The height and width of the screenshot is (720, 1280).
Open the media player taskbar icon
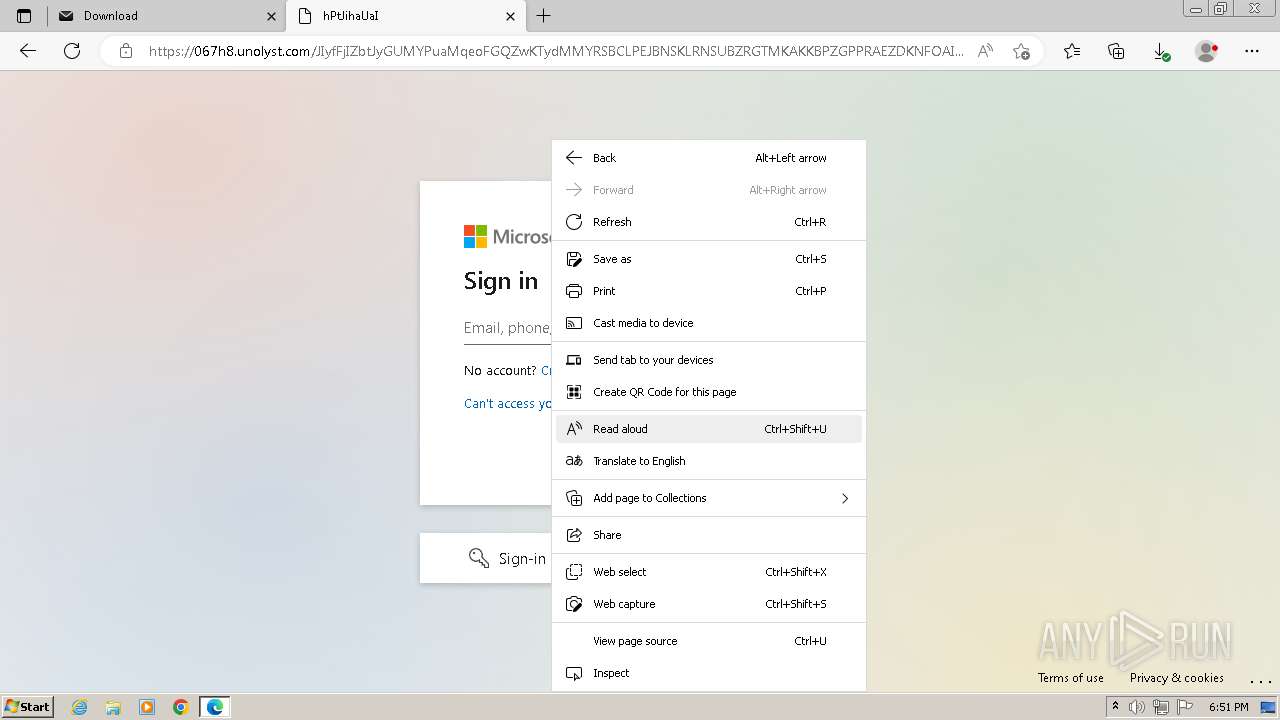tap(147, 707)
